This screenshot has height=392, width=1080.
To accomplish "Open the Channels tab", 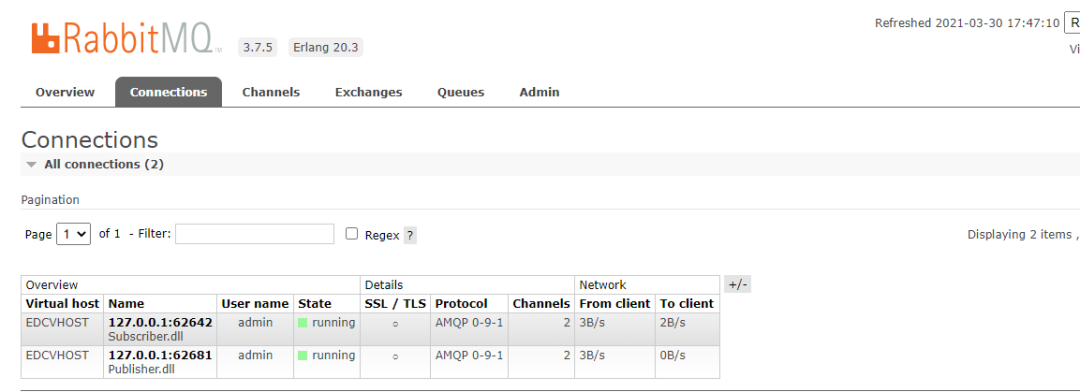I will click(271, 92).
